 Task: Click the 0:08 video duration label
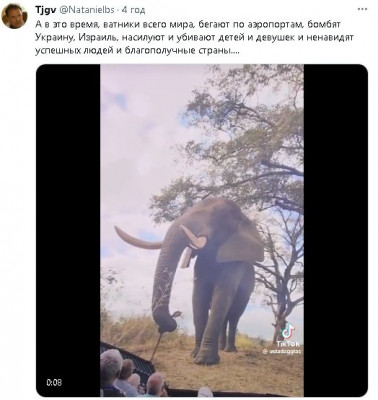click(x=54, y=382)
